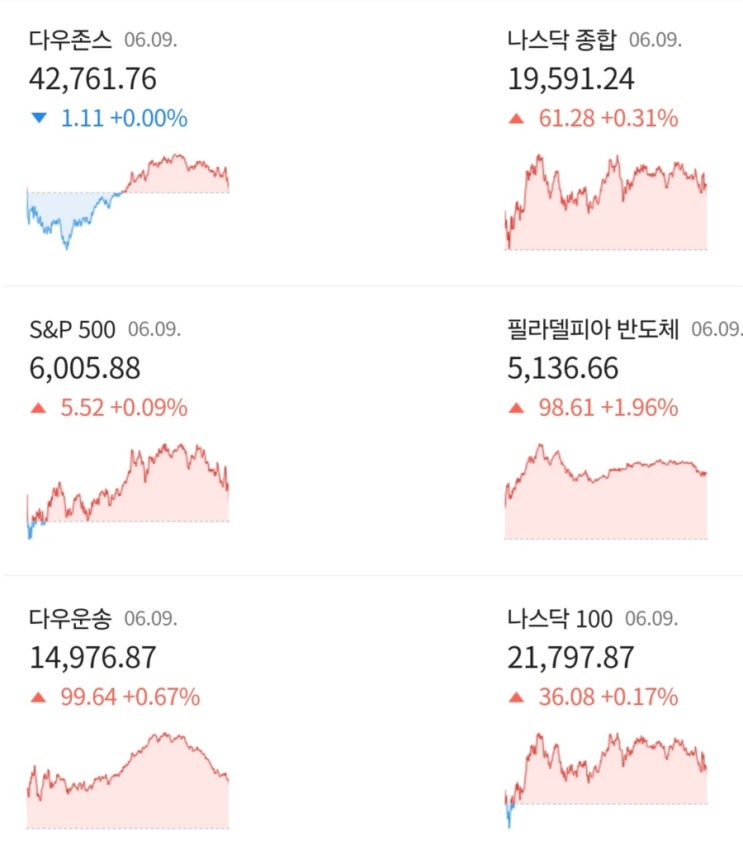Click the 42,761.76 다우존스 price value
Viewport: 743px width, 841px height.
click(x=93, y=80)
